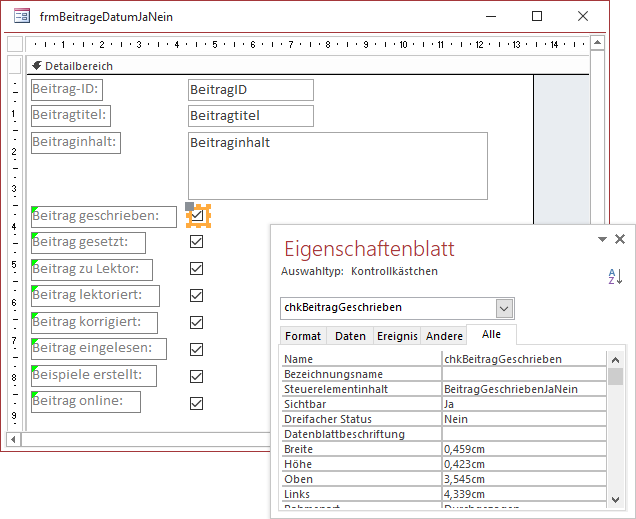Click the empty Datenblattbeschriftung property field

pos(524,434)
